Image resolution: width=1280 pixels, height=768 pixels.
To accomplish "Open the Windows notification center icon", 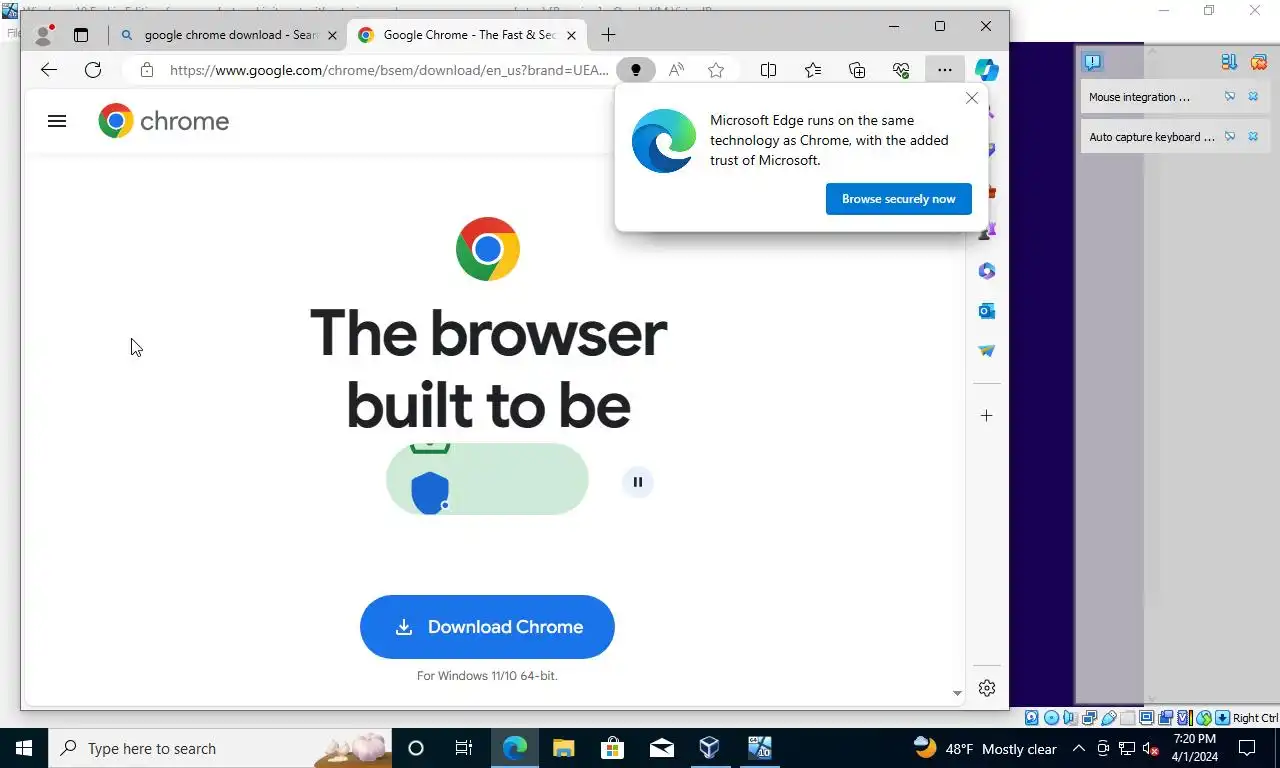I will click(x=1247, y=748).
